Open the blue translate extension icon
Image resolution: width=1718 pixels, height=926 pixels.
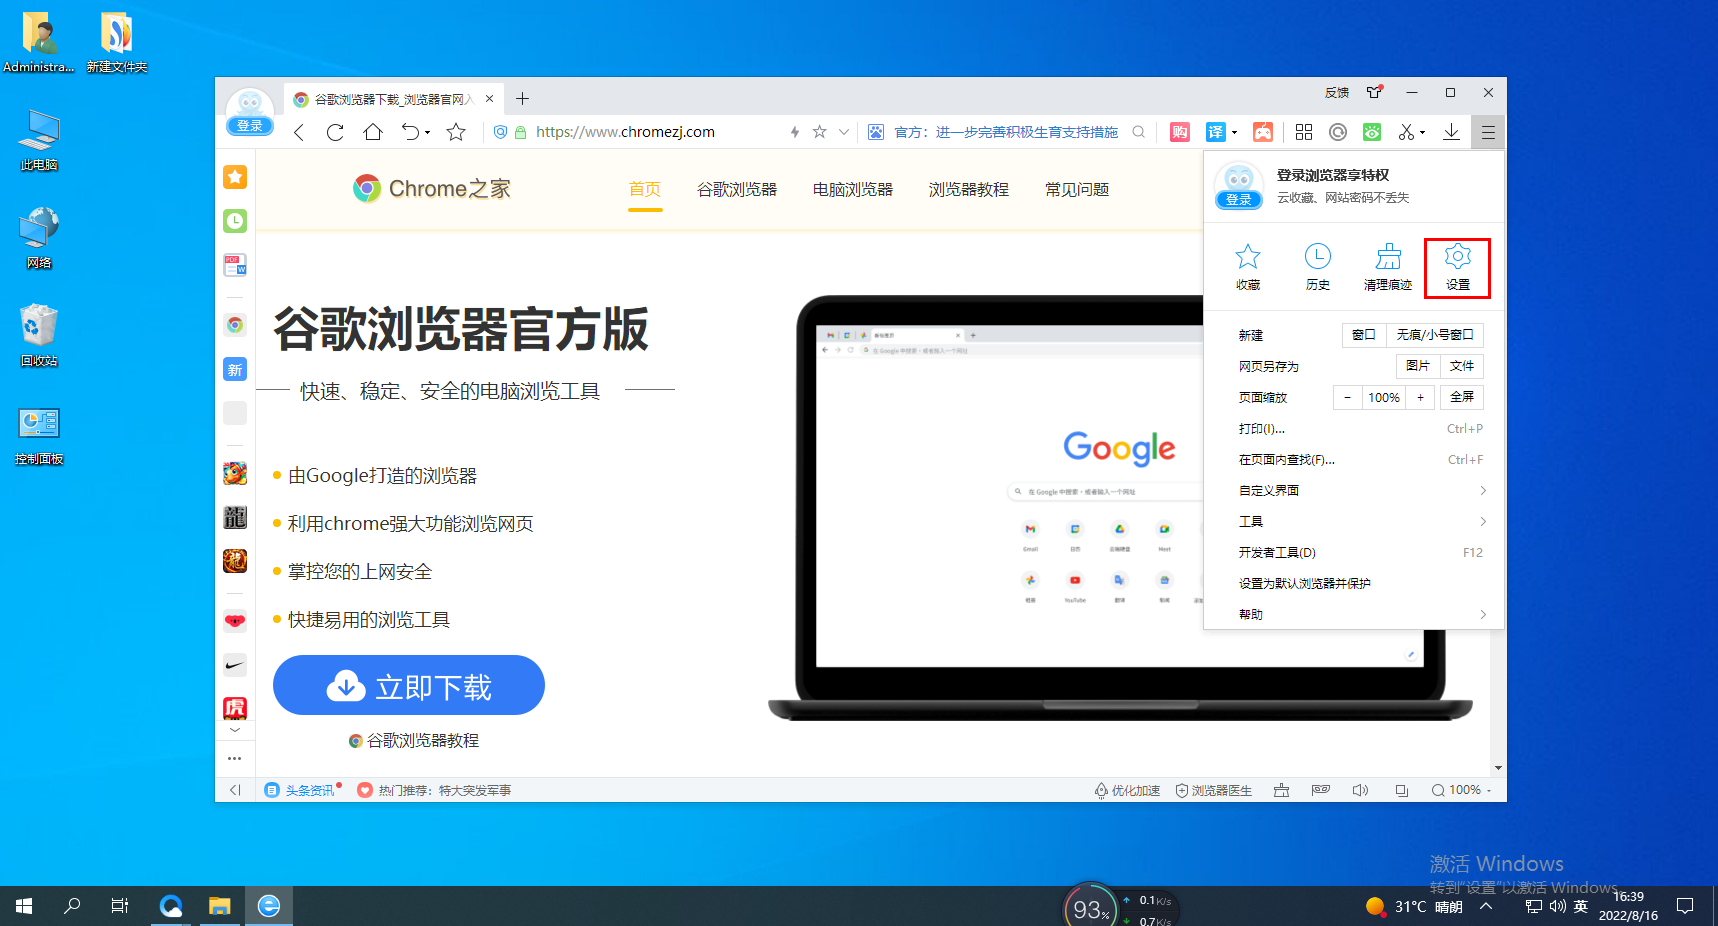[x=1216, y=132]
